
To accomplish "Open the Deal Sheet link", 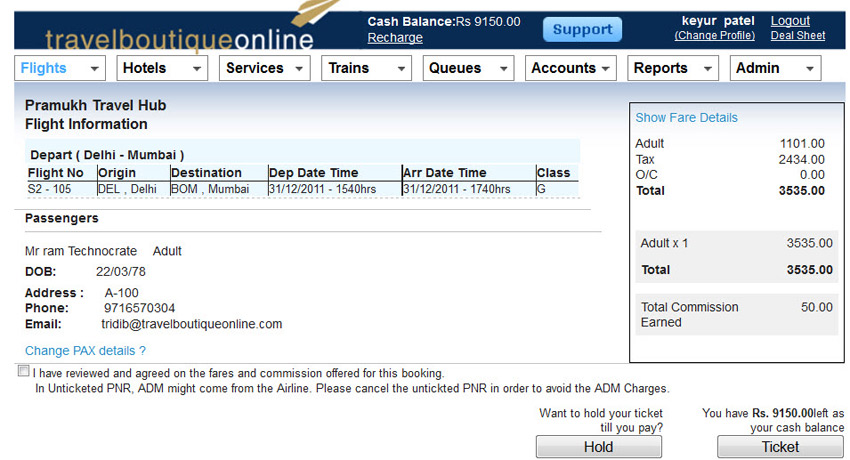I will tap(797, 36).
